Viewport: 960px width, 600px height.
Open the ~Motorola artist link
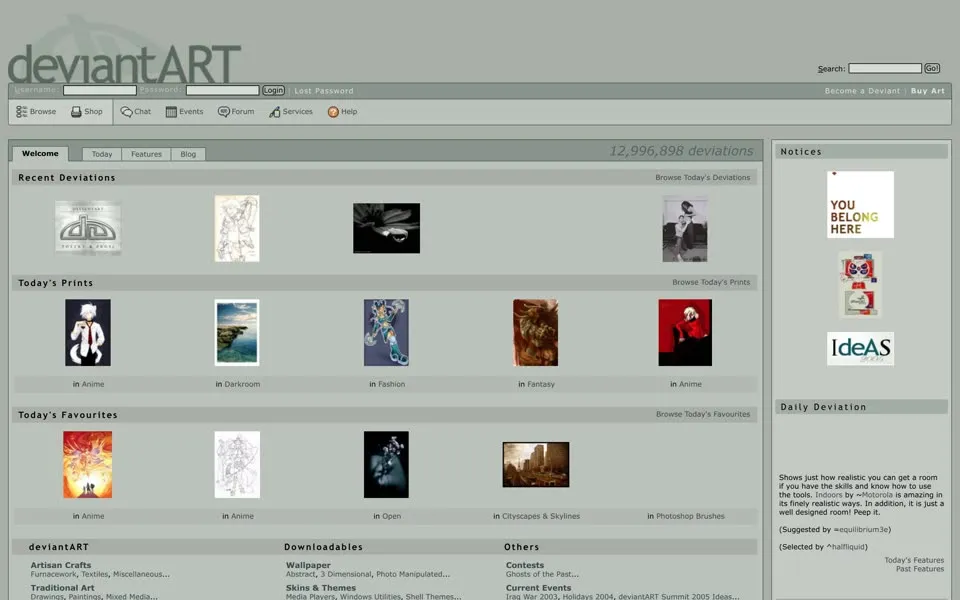pyautogui.click(x=874, y=495)
